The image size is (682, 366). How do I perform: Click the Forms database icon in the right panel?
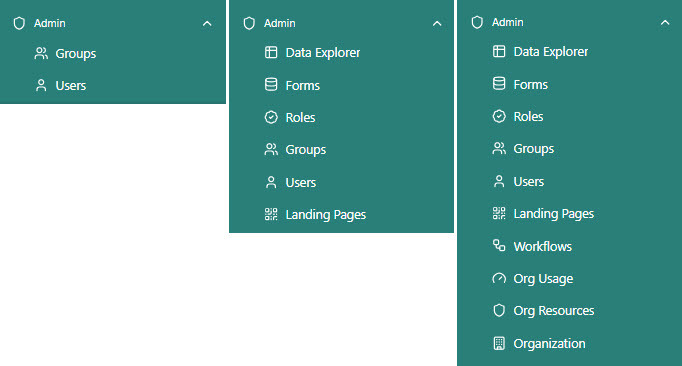point(499,84)
